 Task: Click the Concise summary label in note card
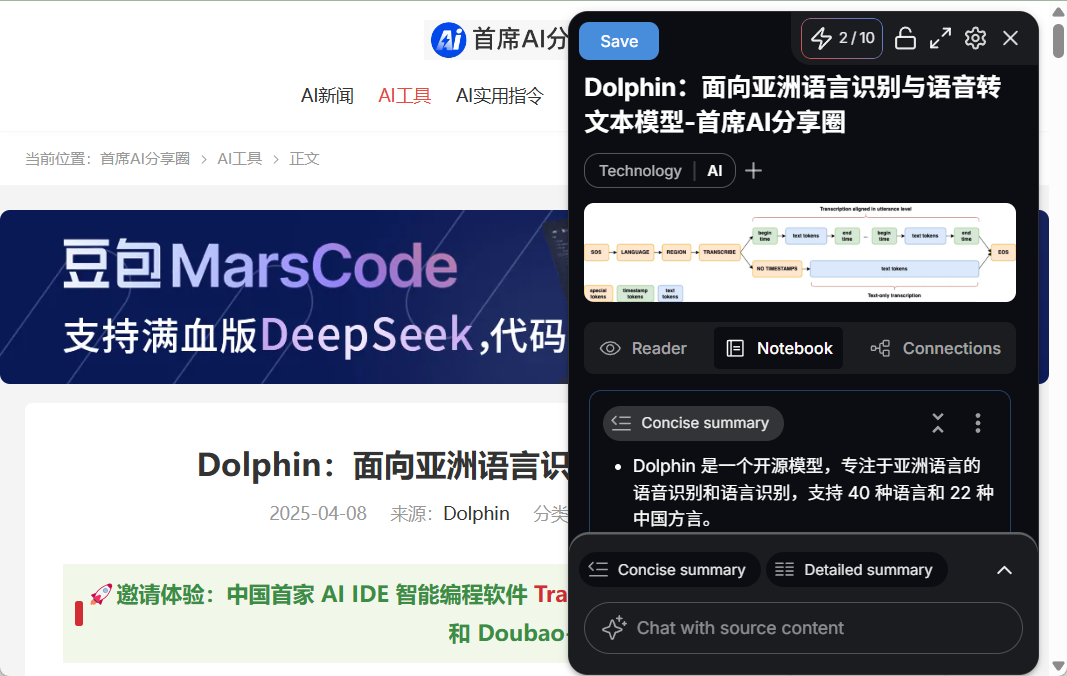pos(693,423)
